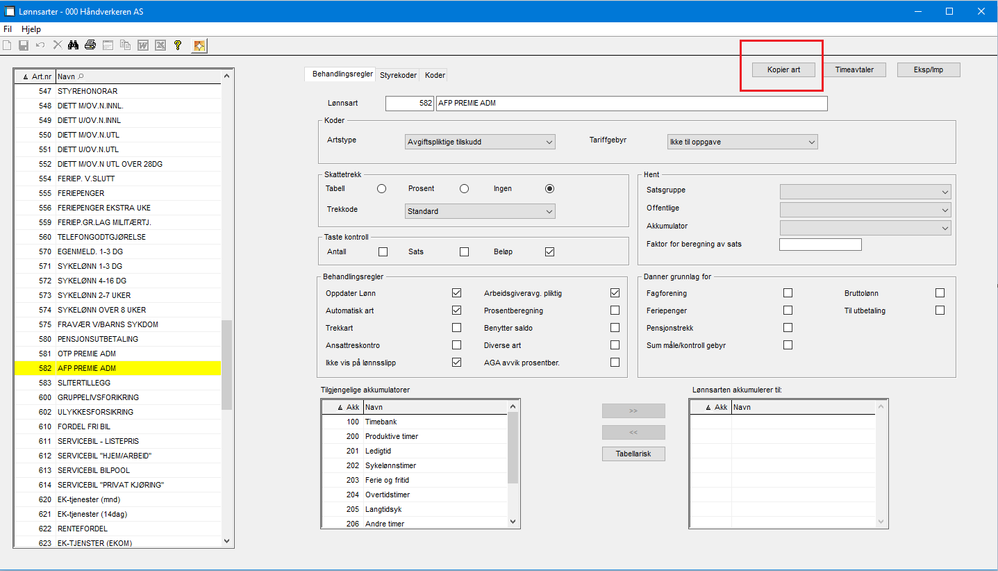Viewport: 998px width, 571px height.
Task: Expand the Tariffgebyr dropdown
Action: point(742,142)
